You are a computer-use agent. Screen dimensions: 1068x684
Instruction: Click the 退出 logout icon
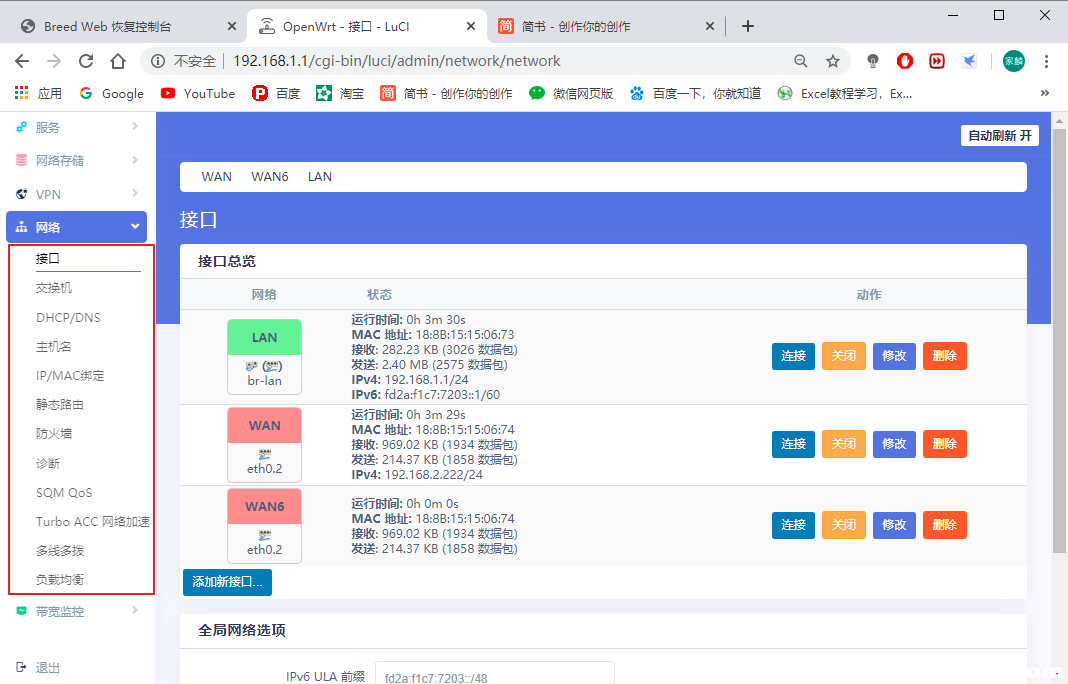(23, 667)
